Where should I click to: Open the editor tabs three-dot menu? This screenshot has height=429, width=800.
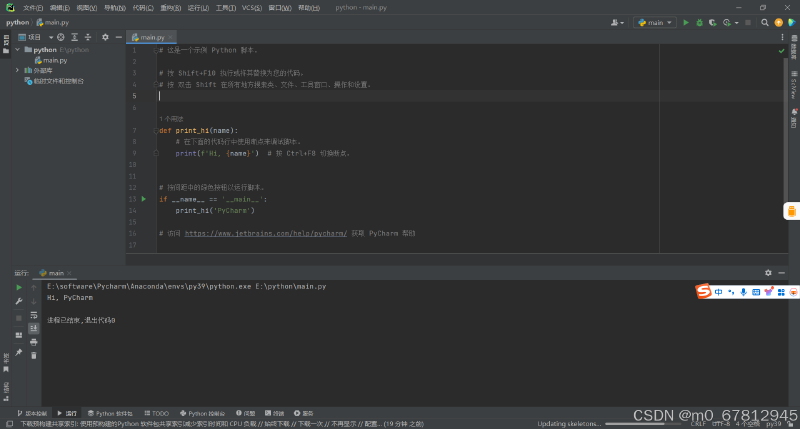coord(782,37)
